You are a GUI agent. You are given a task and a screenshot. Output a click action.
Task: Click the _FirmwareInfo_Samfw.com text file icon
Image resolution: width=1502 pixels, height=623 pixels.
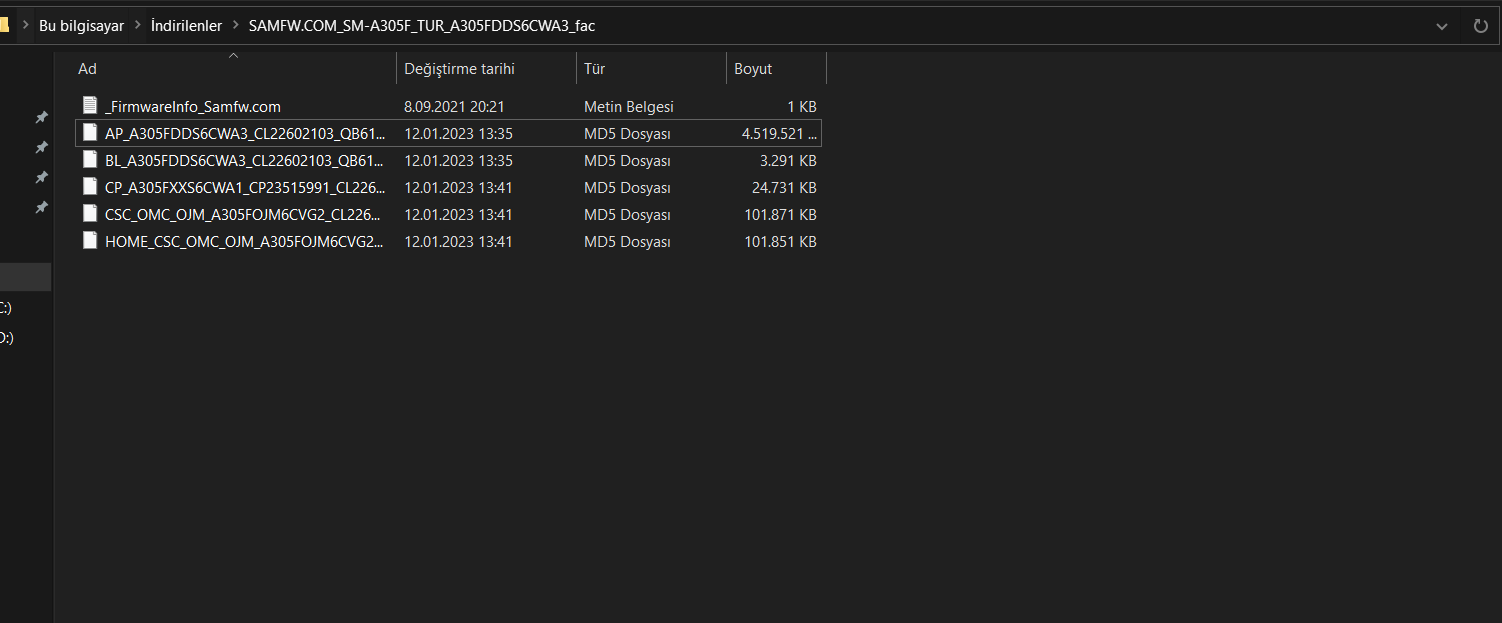pyautogui.click(x=90, y=106)
